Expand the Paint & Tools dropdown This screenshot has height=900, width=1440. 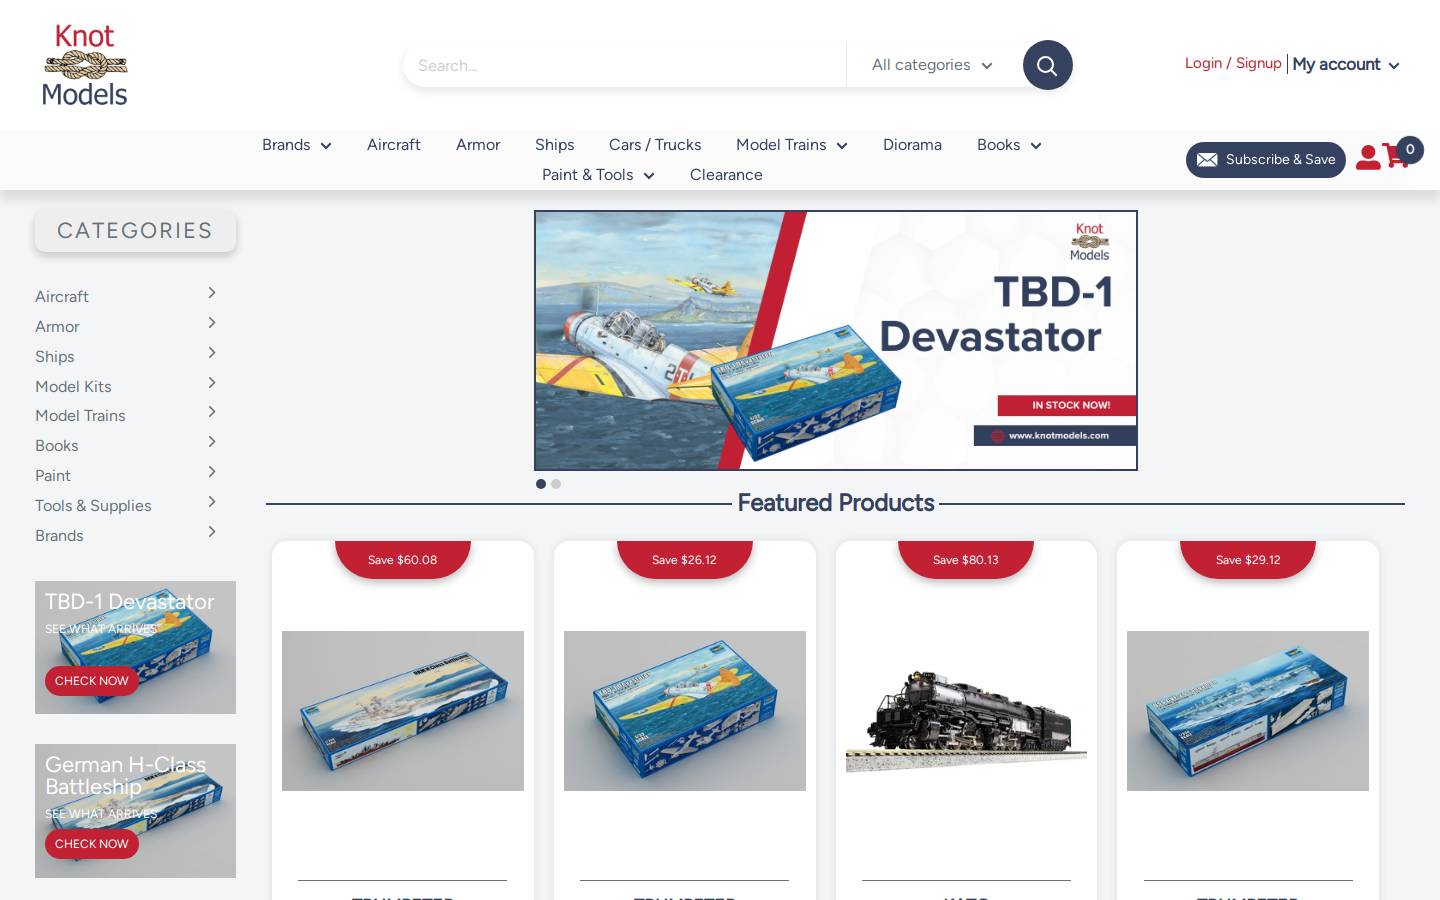click(x=598, y=175)
